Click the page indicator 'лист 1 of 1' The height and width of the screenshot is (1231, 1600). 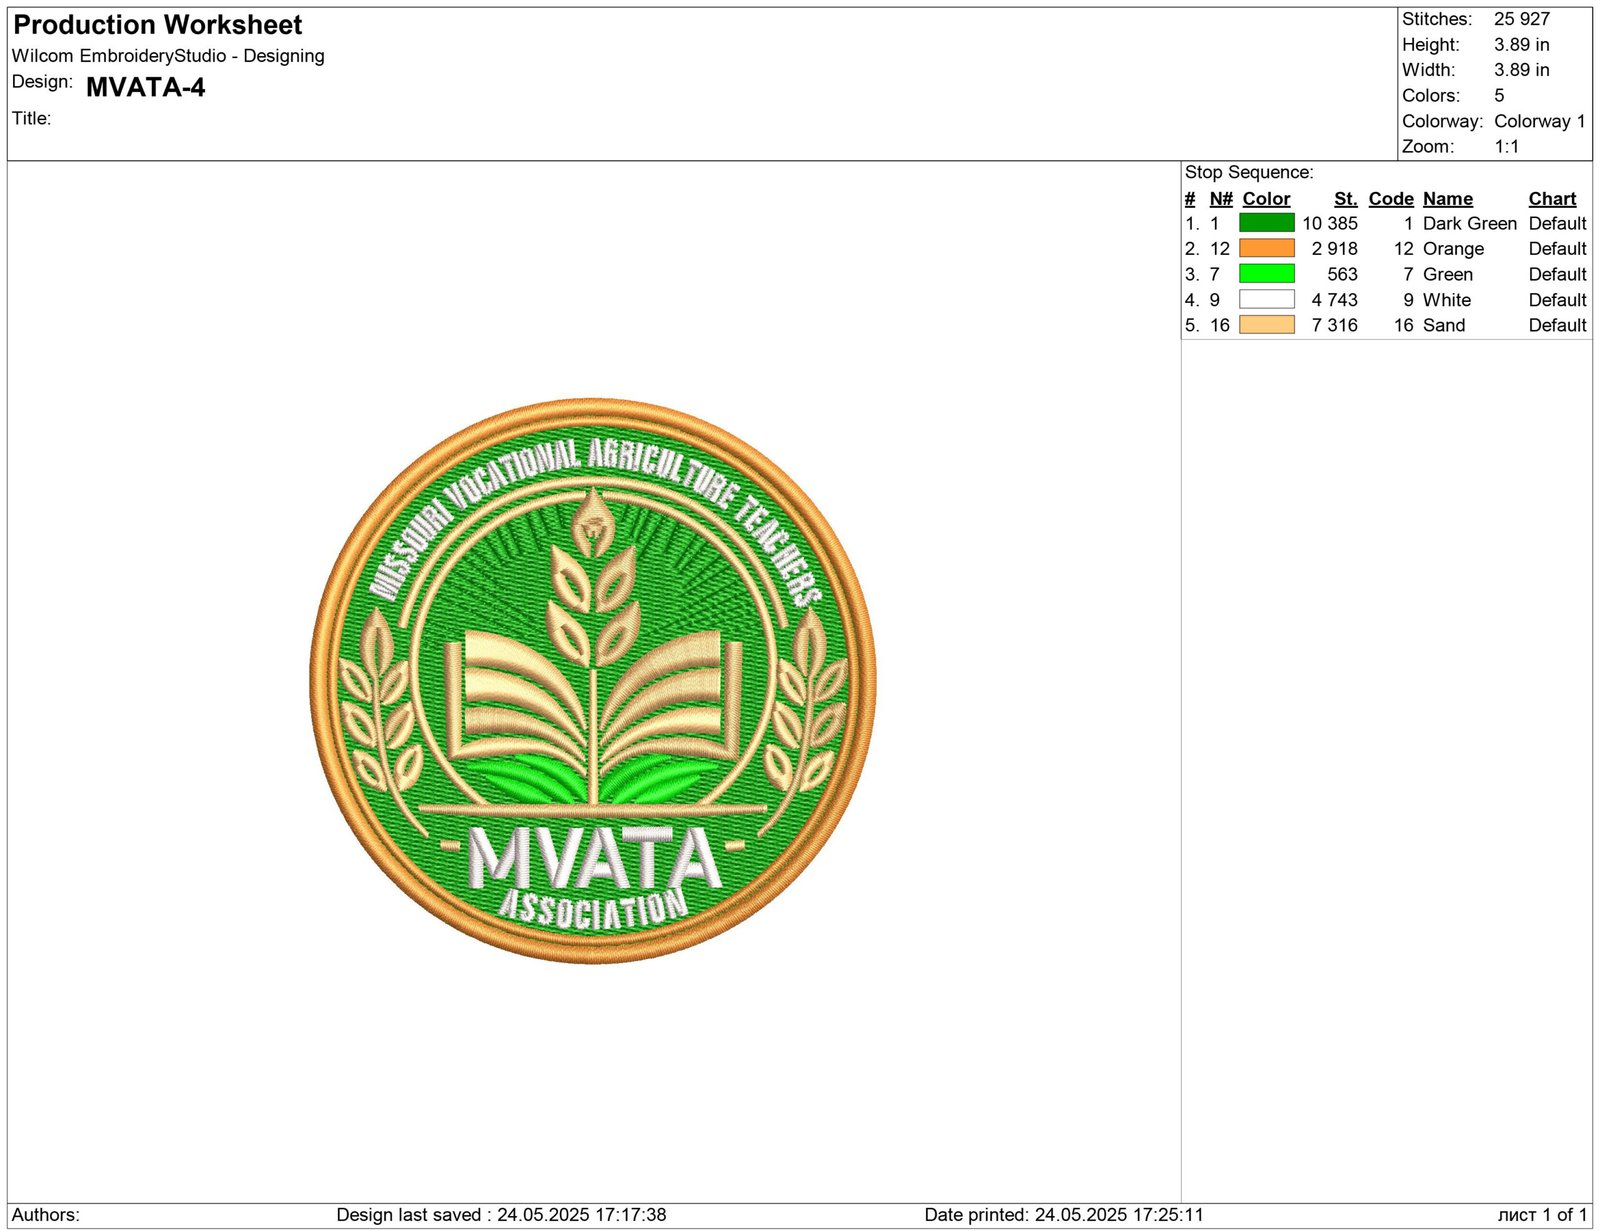[1542, 1215]
